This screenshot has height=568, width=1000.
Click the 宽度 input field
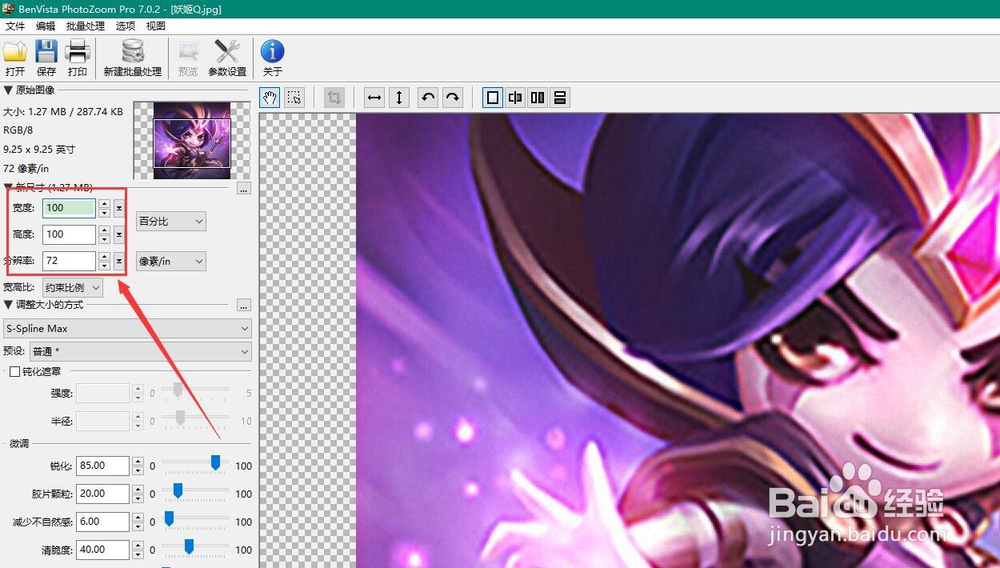[x=69, y=208]
